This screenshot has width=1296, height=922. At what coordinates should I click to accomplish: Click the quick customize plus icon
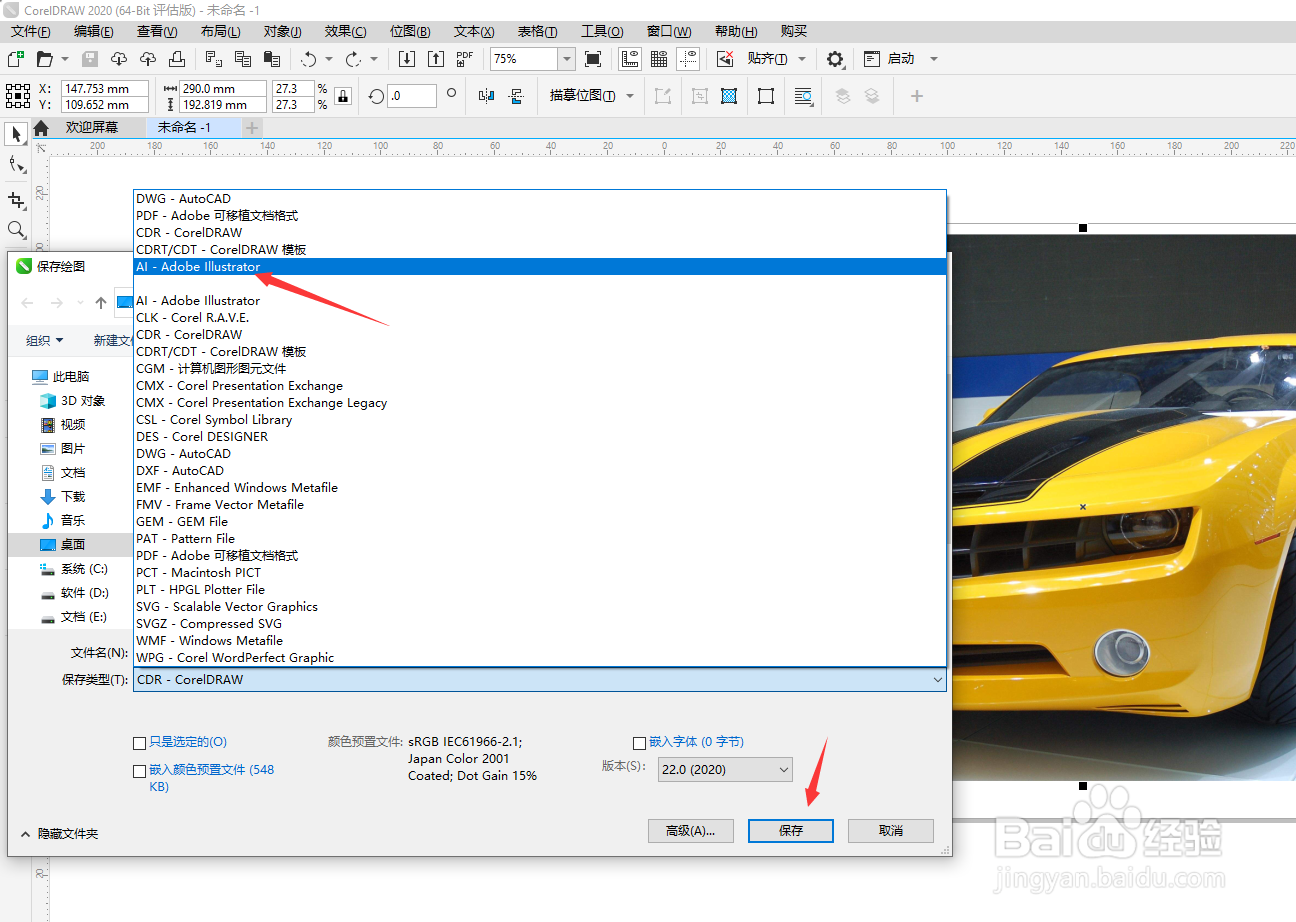917,96
